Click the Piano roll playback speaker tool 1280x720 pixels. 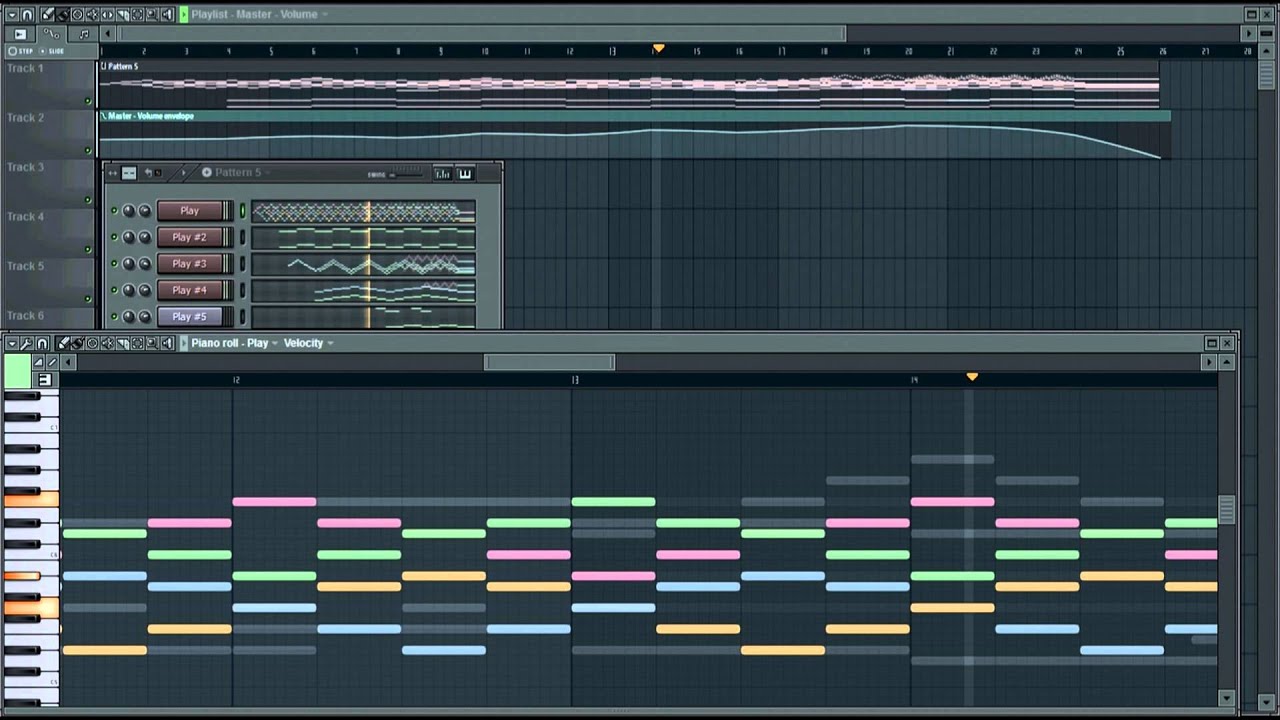click(167, 343)
